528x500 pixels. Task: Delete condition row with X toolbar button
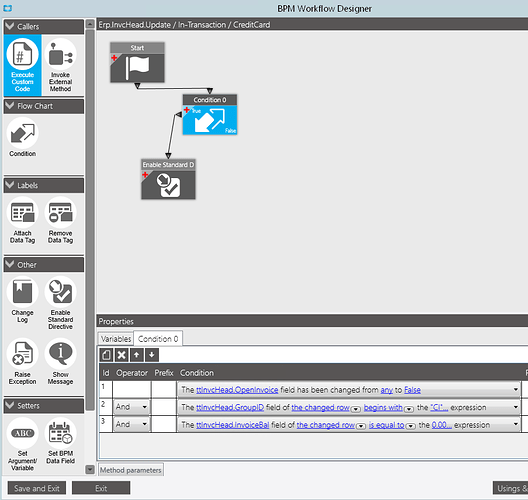pos(122,355)
